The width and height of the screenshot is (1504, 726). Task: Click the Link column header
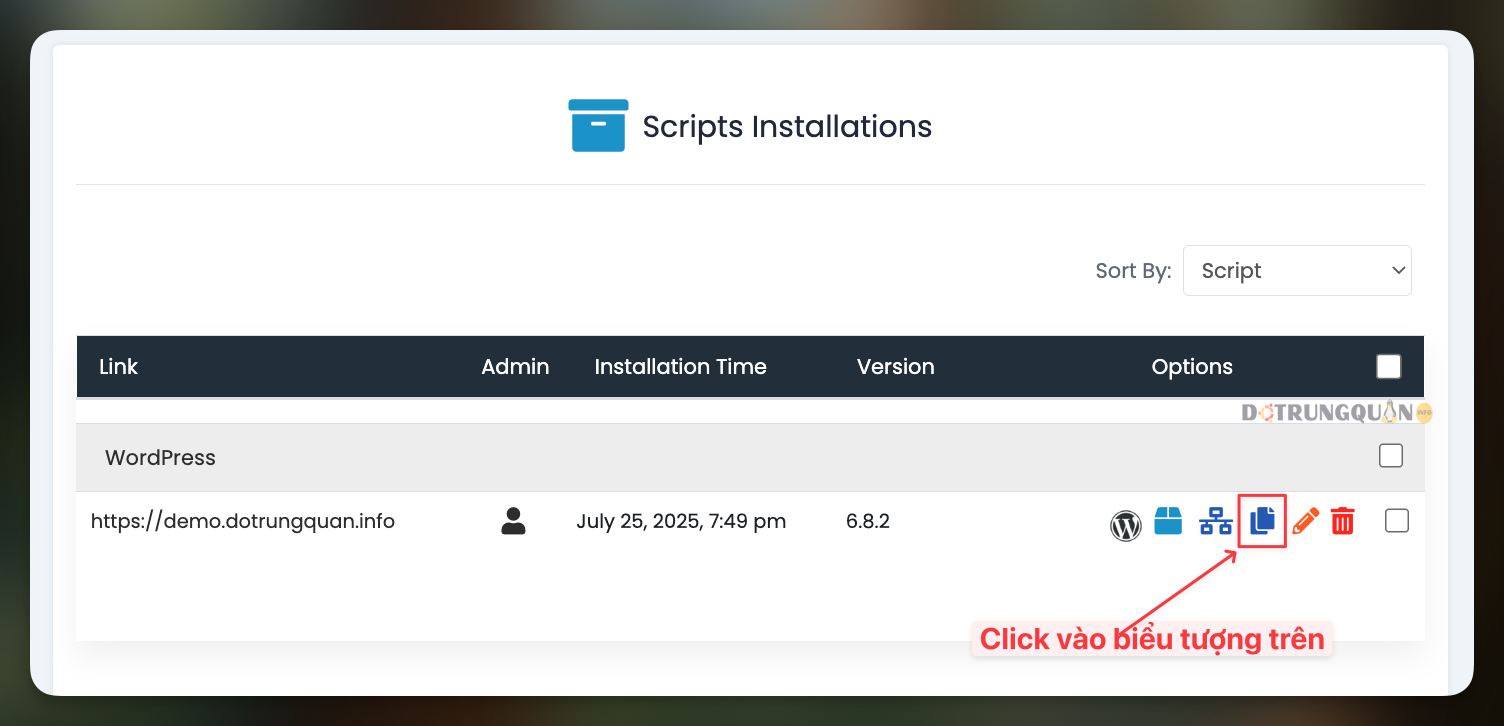(118, 367)
